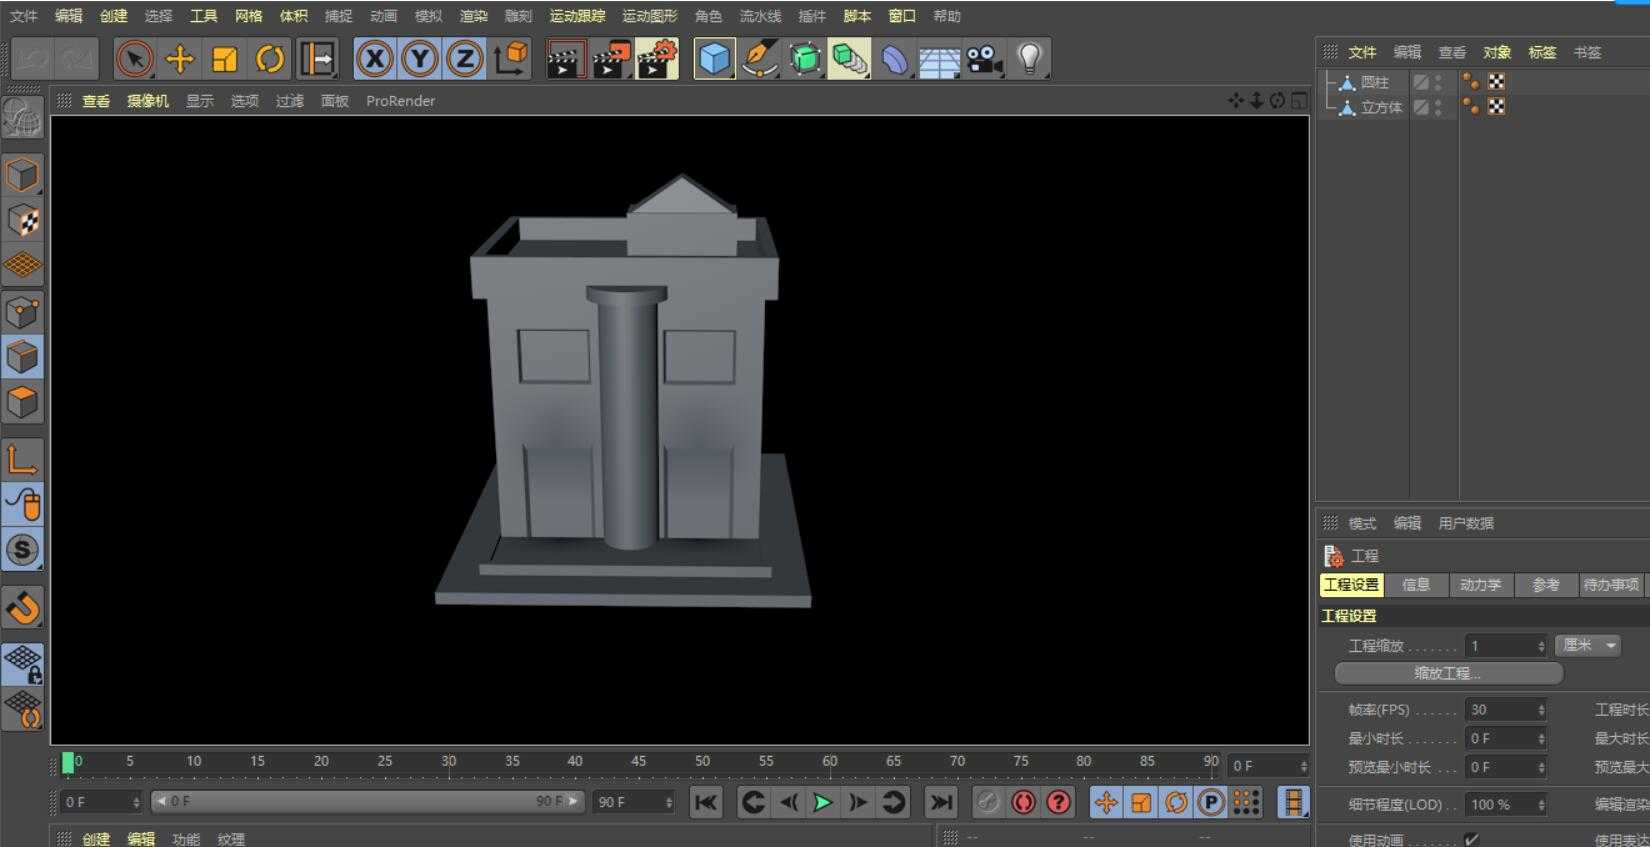Toggle the Z axis lock

tap(464, 59)
